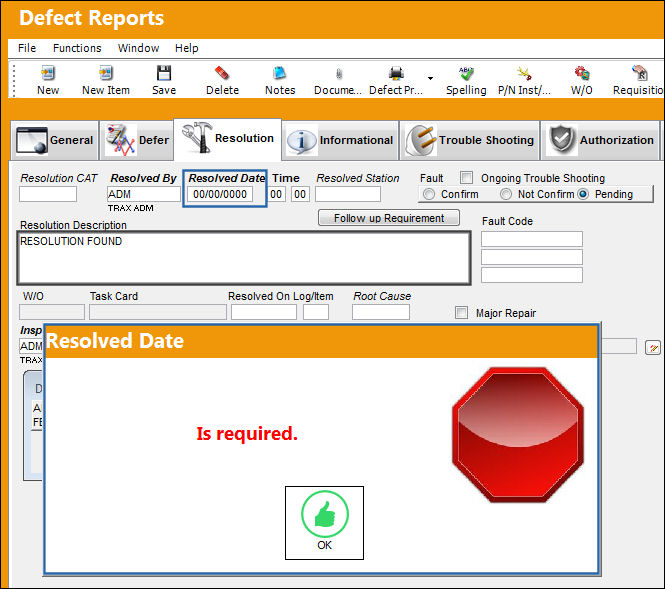Click the third Fault Code field

tap(532, 275)
